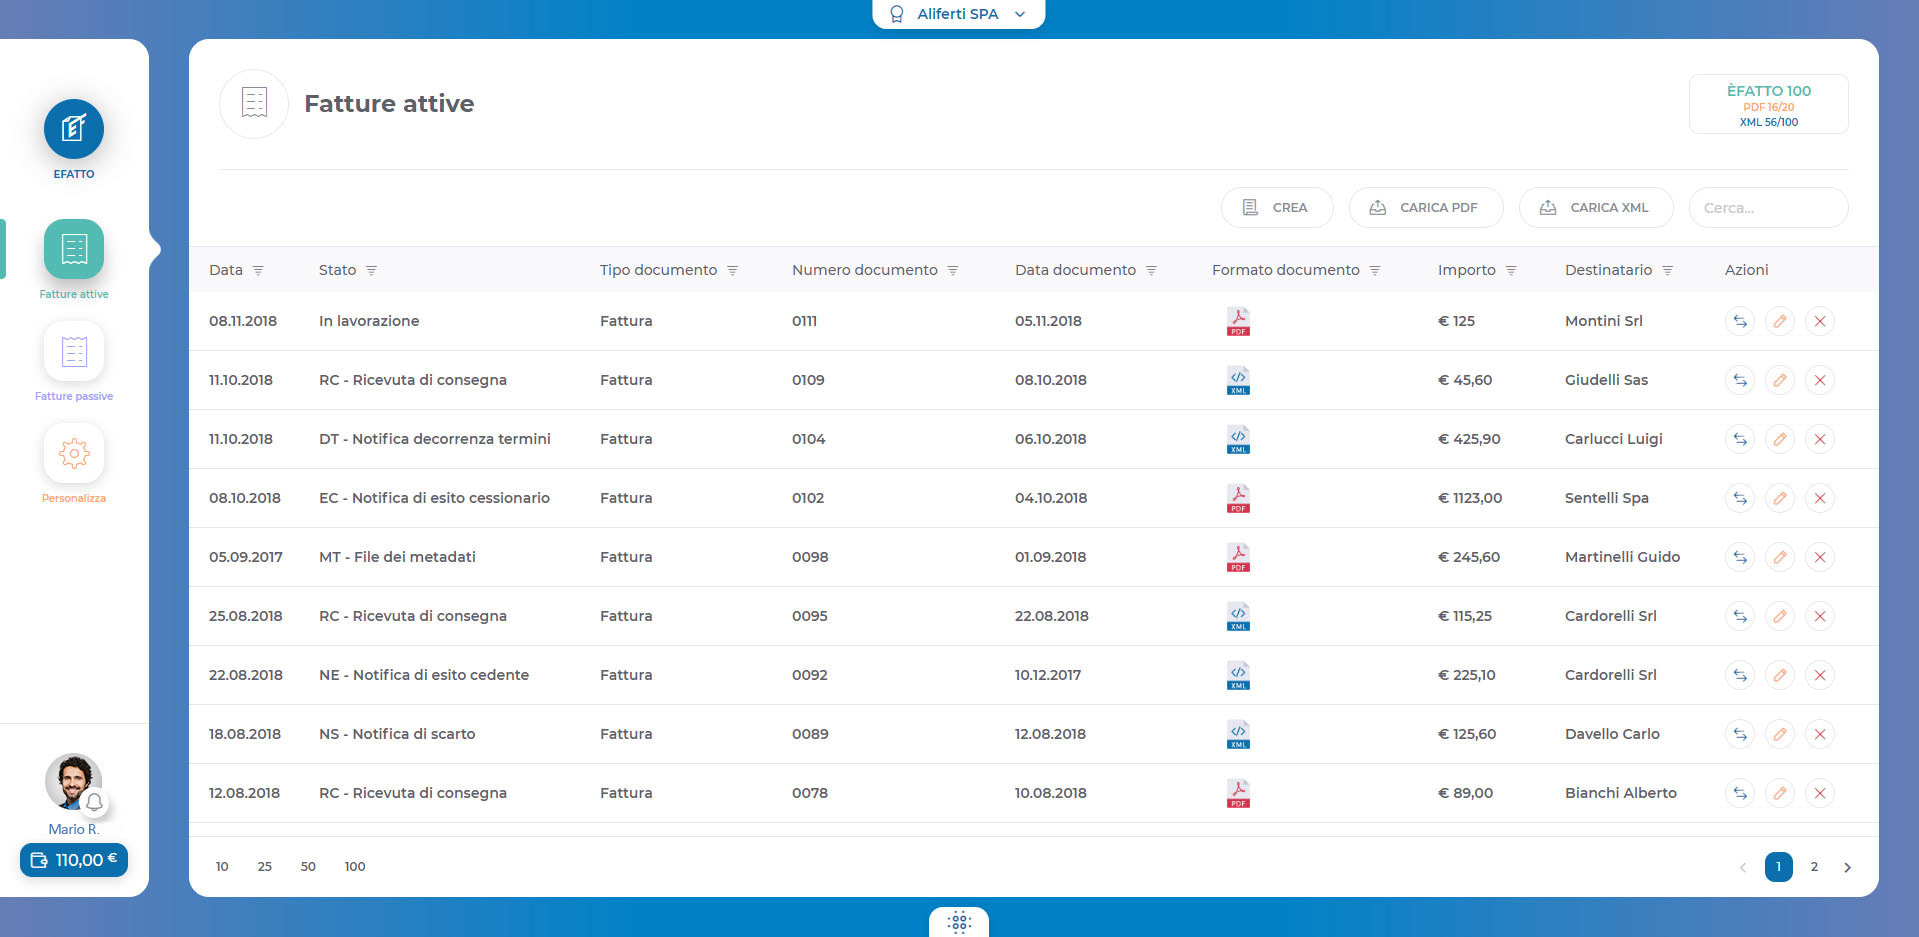Click the ÈFATTO 100 plan box
1919x937 pixels.
coord(1768,104)
